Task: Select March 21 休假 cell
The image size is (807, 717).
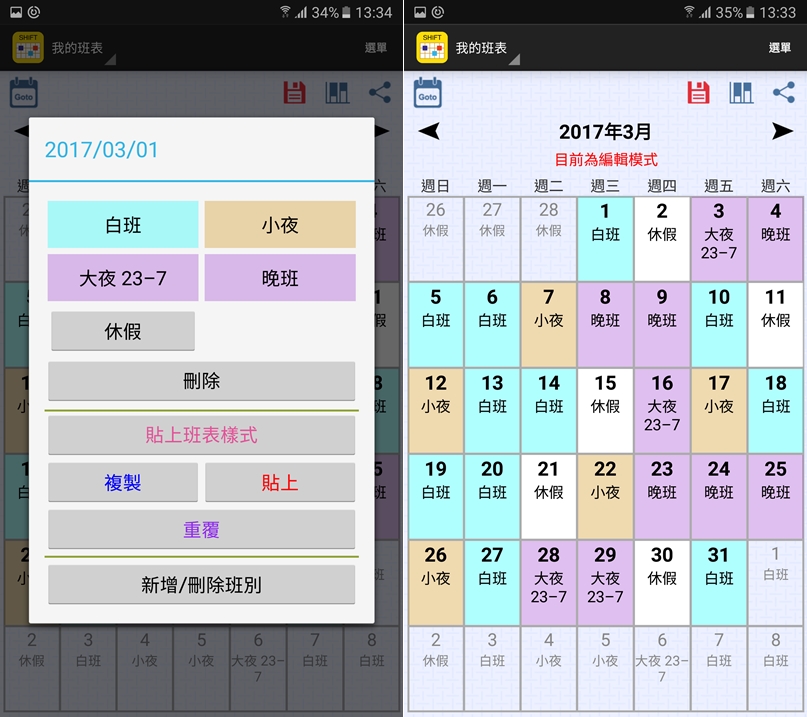Action: 549,497
